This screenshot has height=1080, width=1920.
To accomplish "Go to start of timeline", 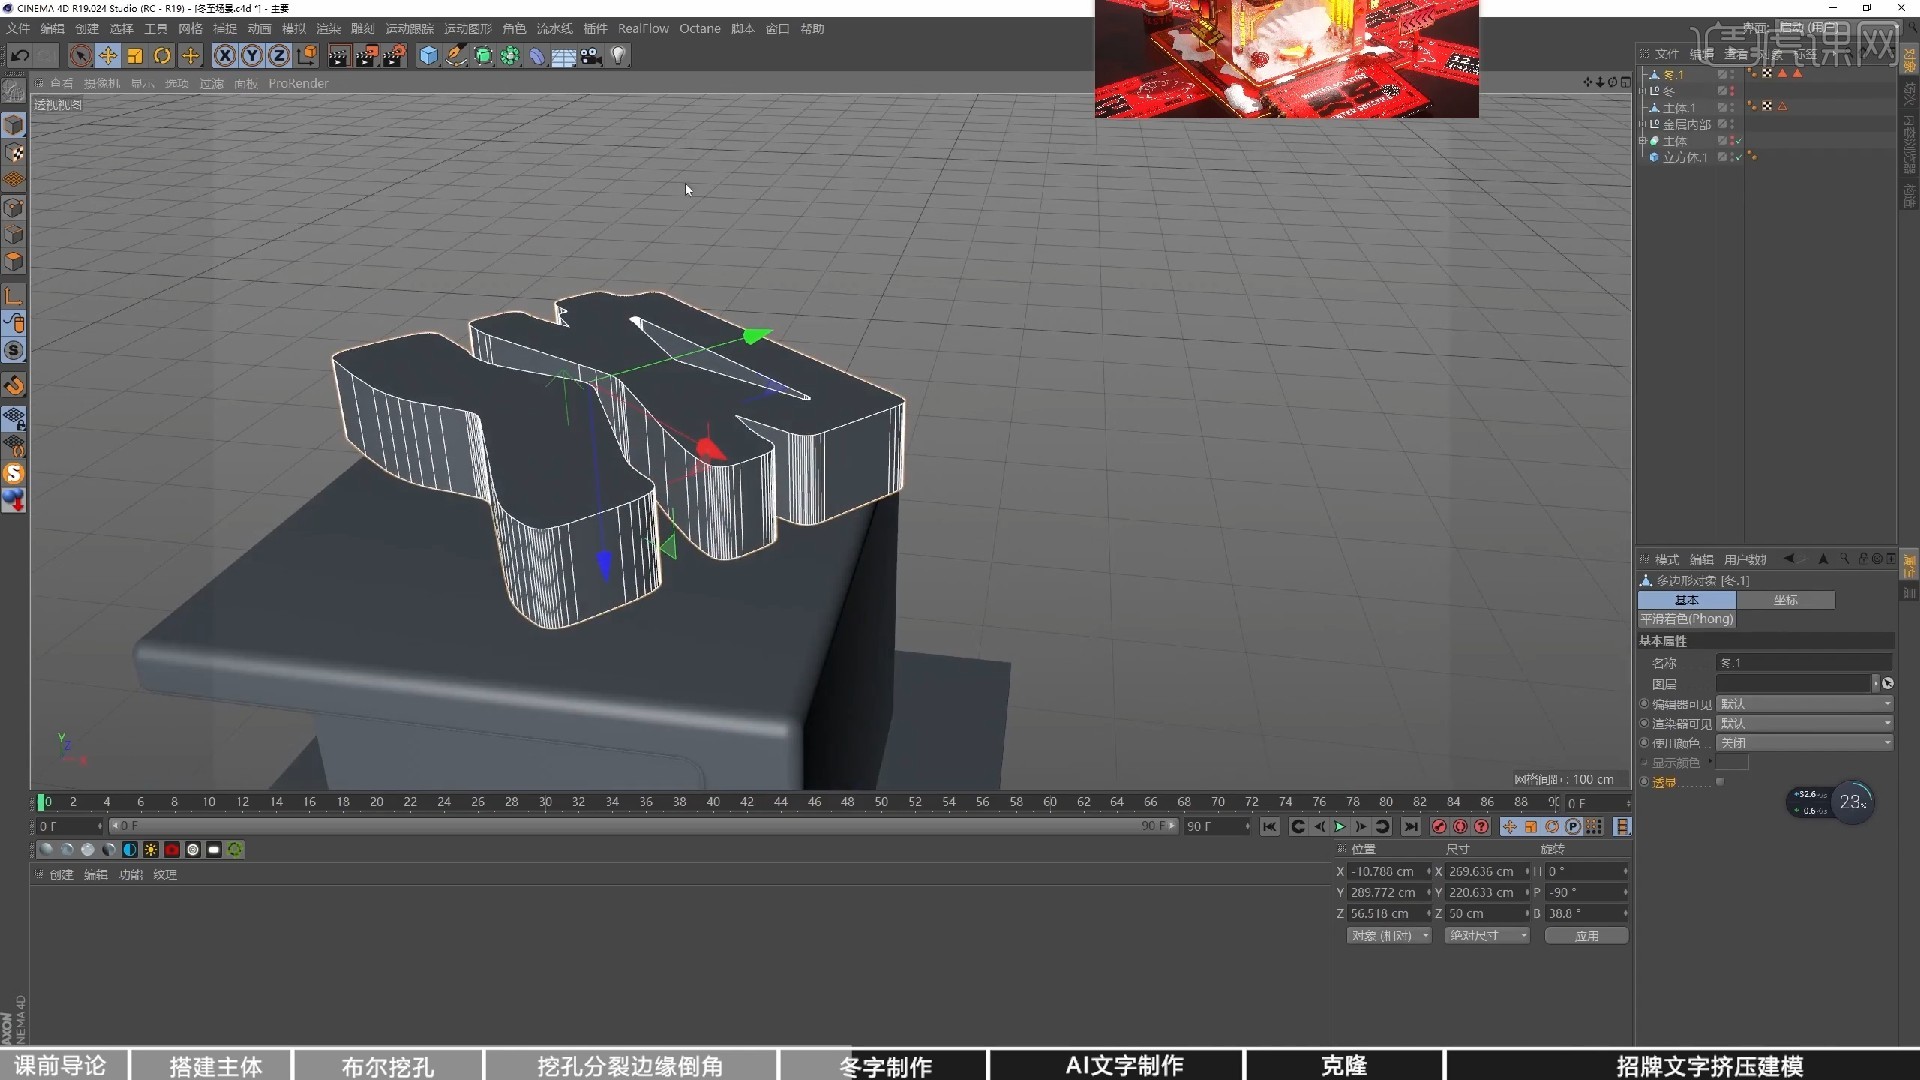I will pos(1270,827).
